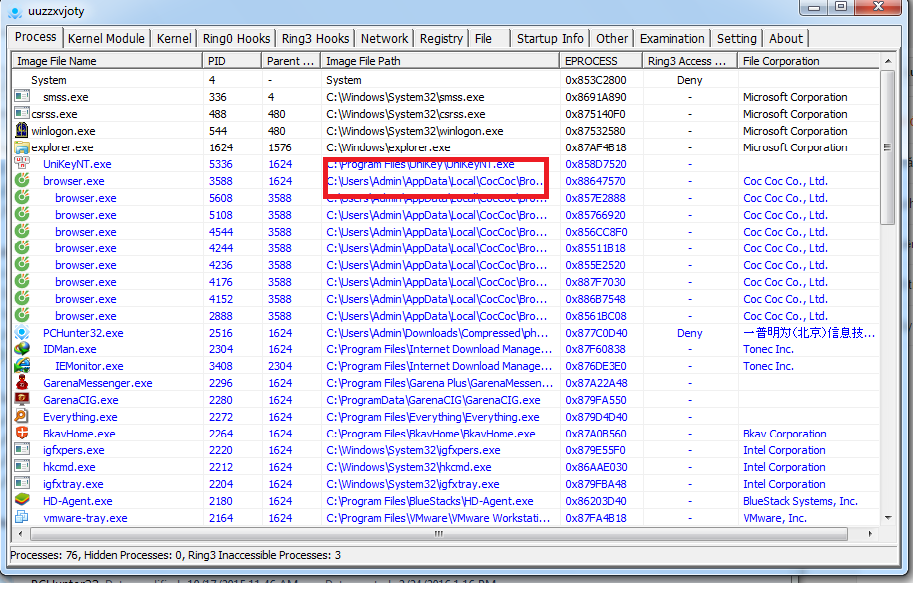The height and width of the screenshot is (589, 913).
Task: Click the BkavHome.exe red icon
Action: 21,434
